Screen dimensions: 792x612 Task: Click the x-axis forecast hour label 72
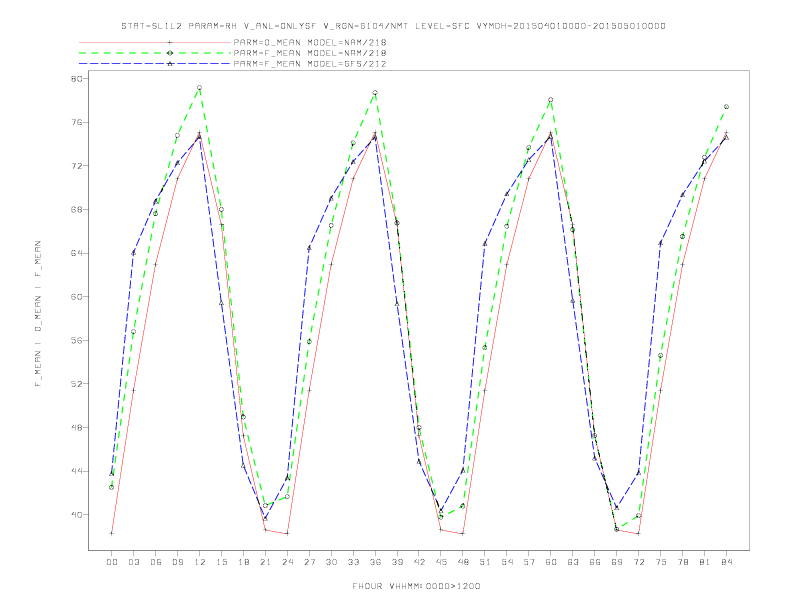click(639, 562)
